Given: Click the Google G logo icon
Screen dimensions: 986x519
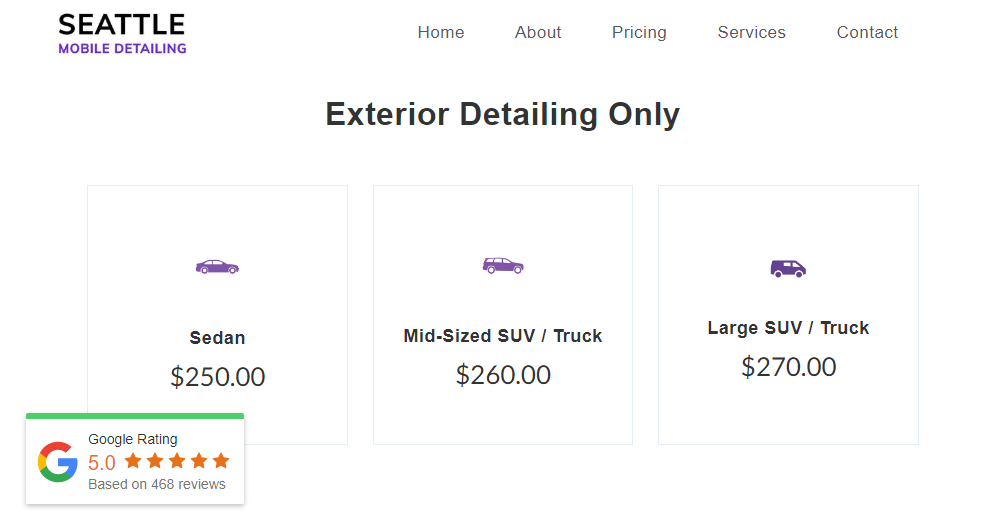Looking at the screenshot, I should 58,462.
